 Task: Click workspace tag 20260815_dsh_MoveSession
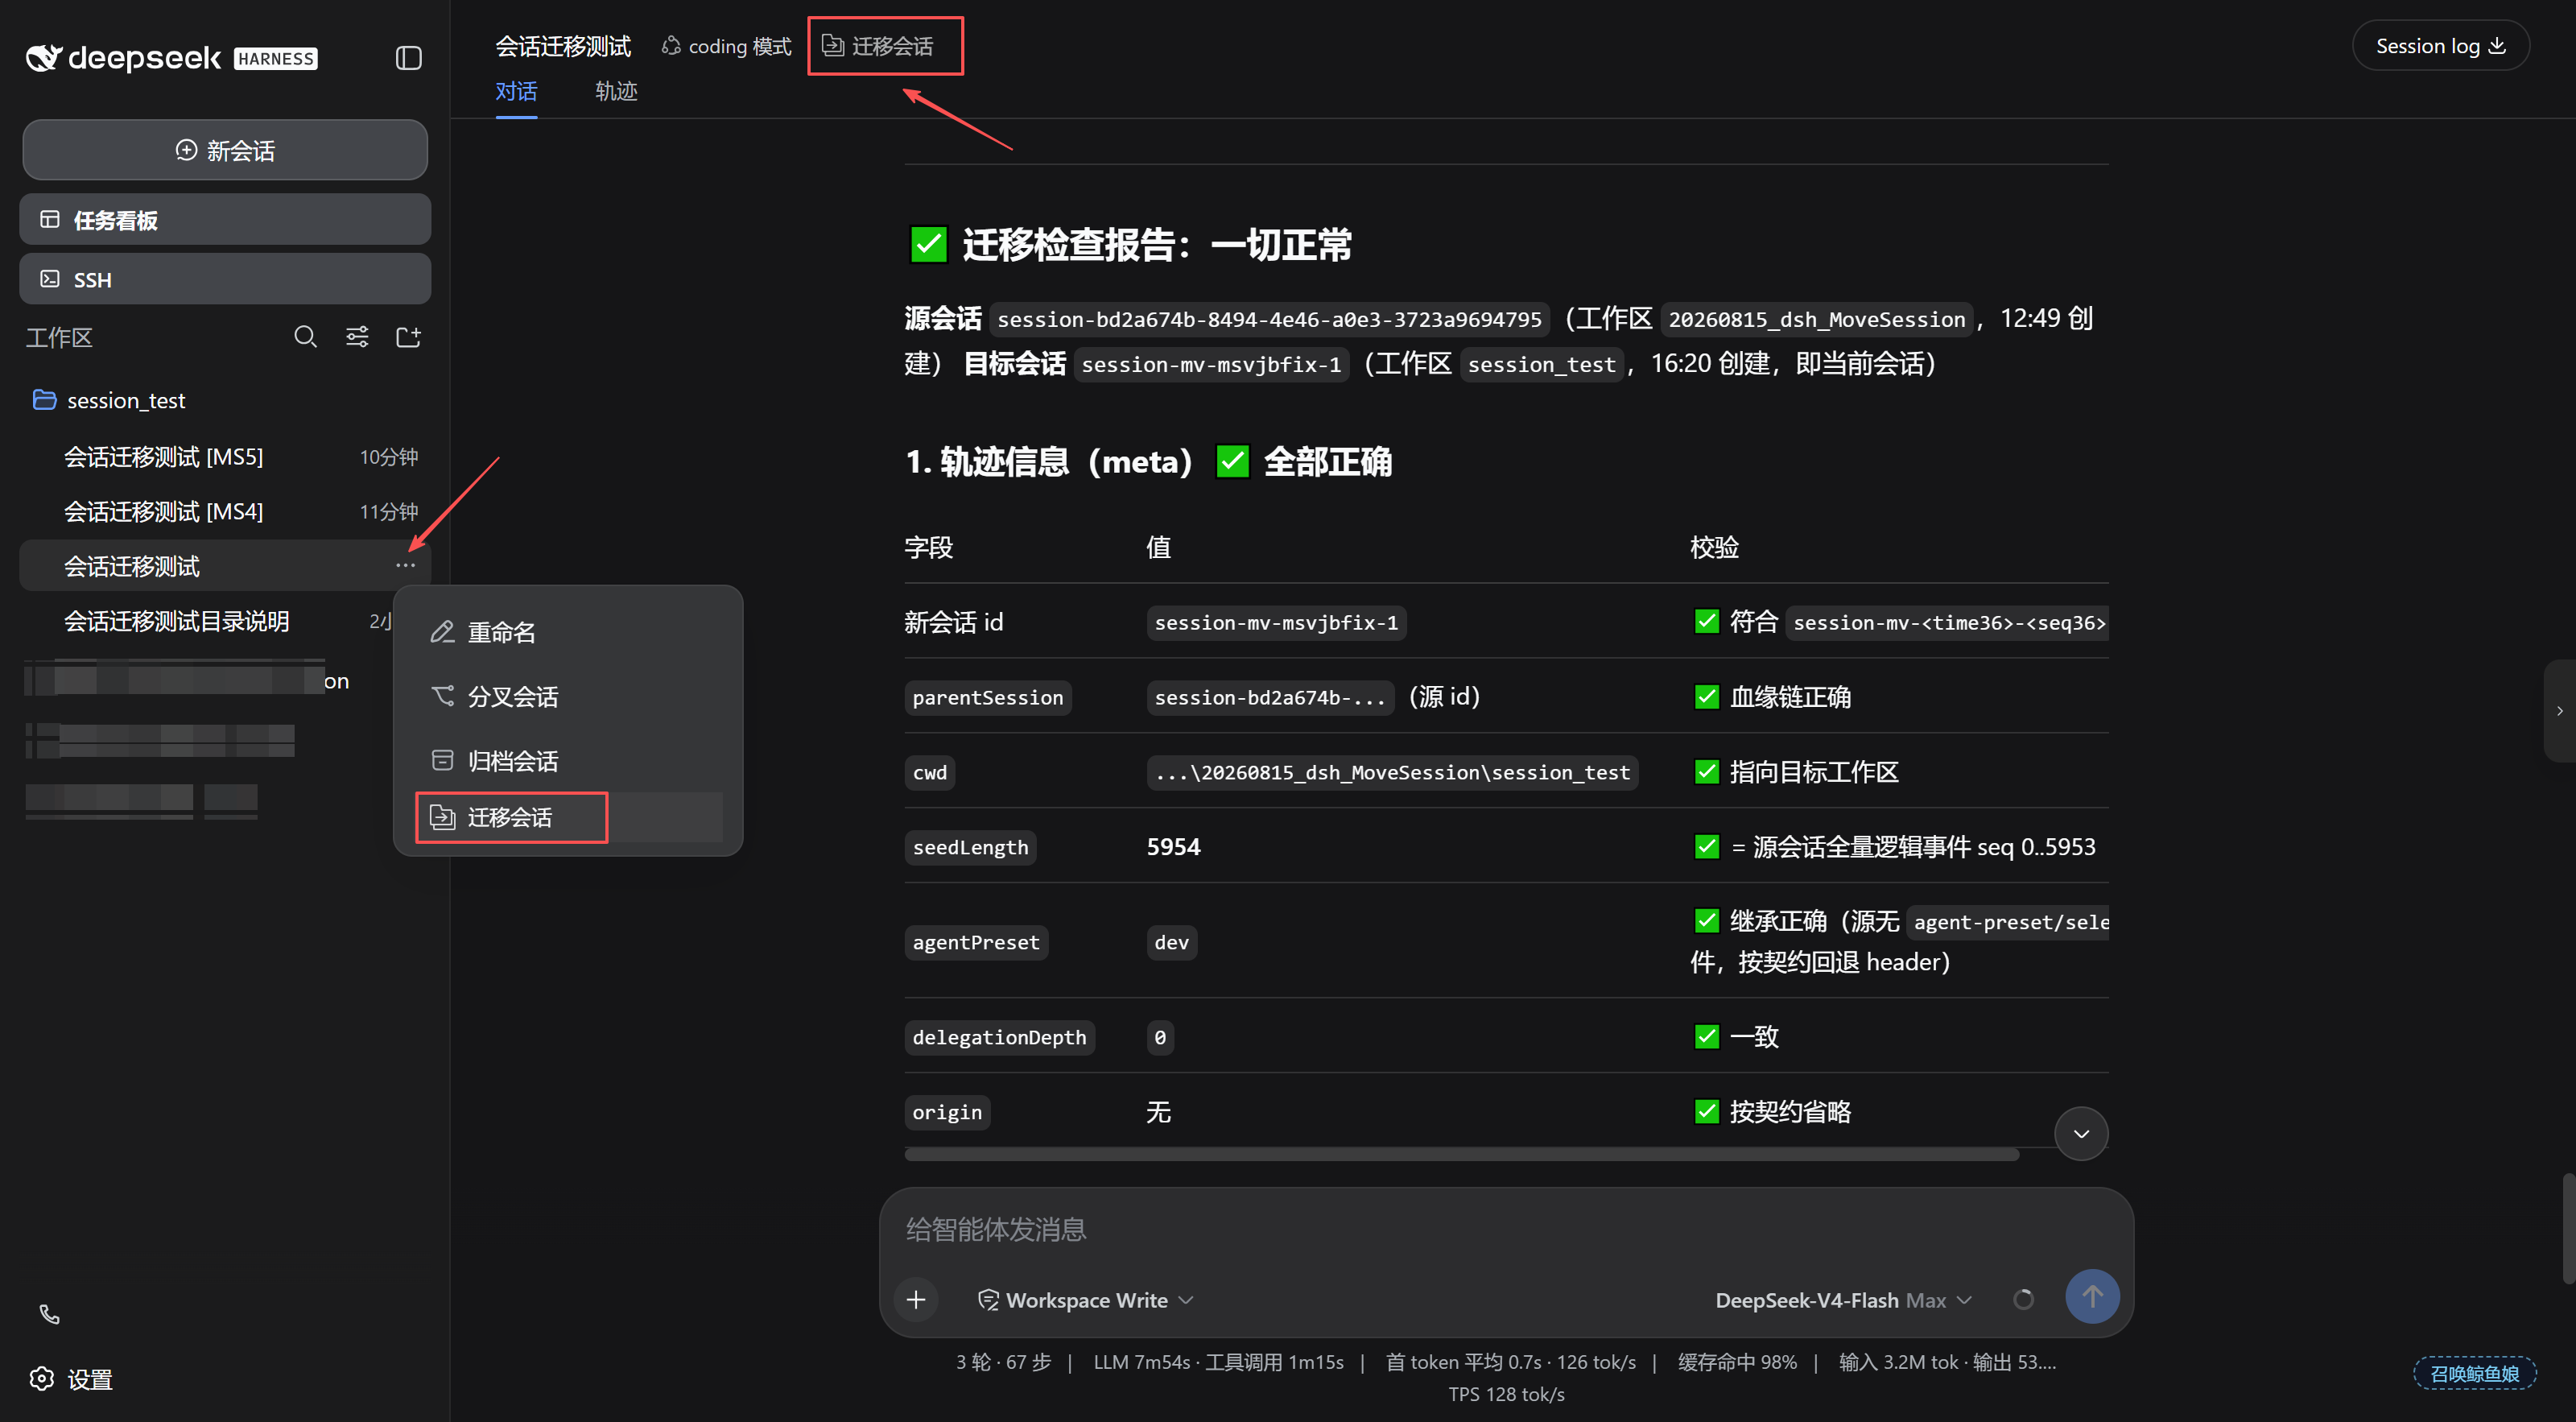1816,319
